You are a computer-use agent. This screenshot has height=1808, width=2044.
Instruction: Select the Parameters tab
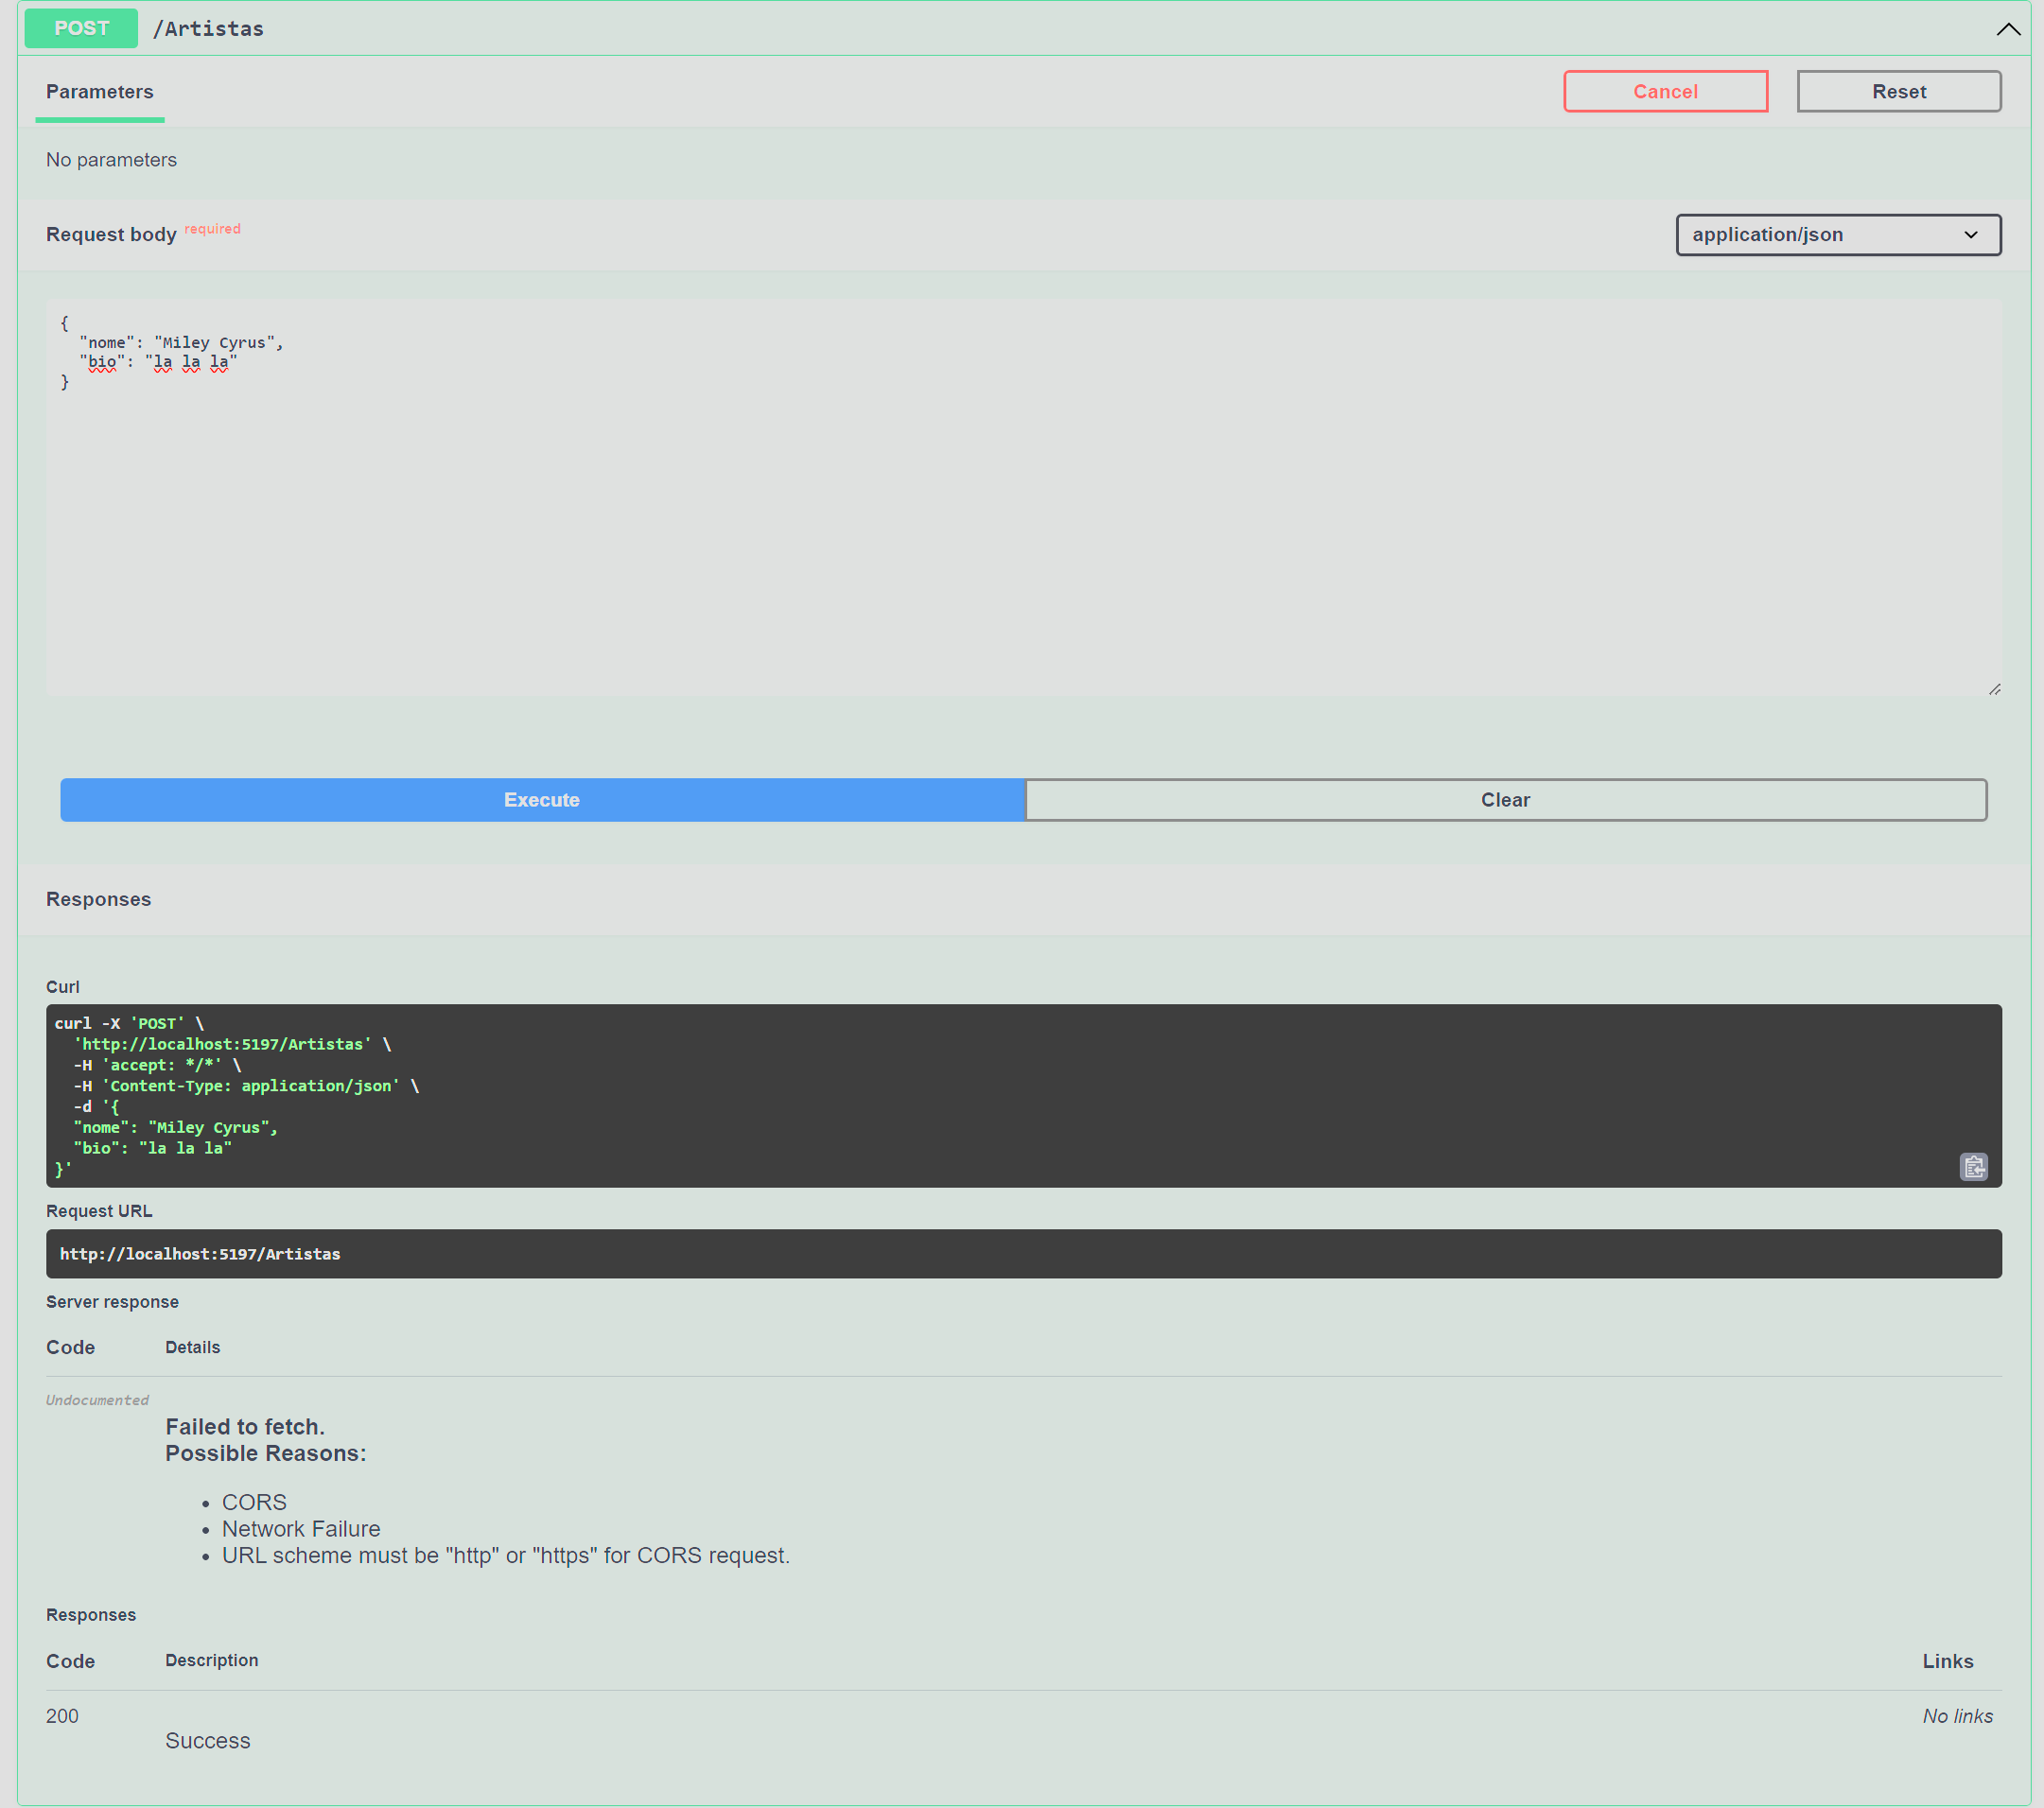tap(100, 92)
